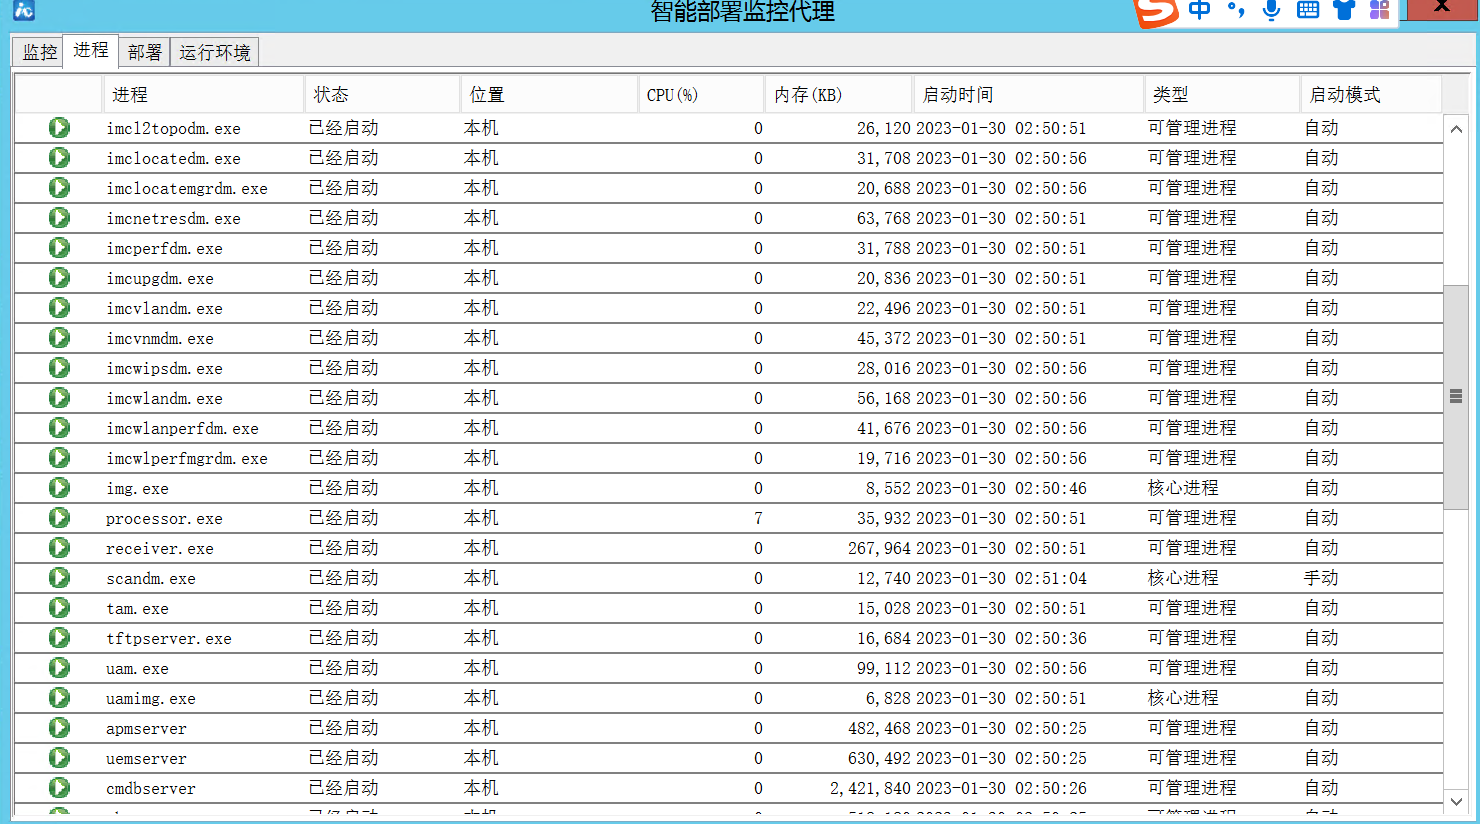Click start time 02:51:04 for scandm.exe
Screen dimensions: 1480x824
(1051, 578)
